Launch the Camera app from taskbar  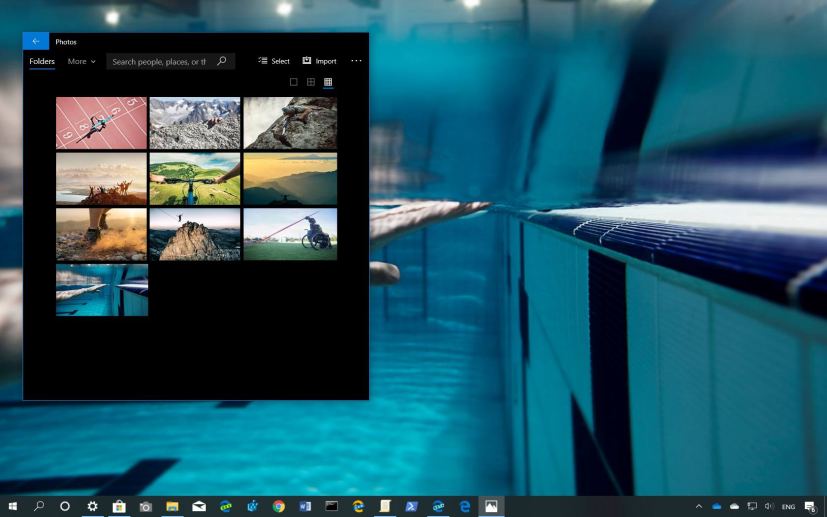coord(146,506)
